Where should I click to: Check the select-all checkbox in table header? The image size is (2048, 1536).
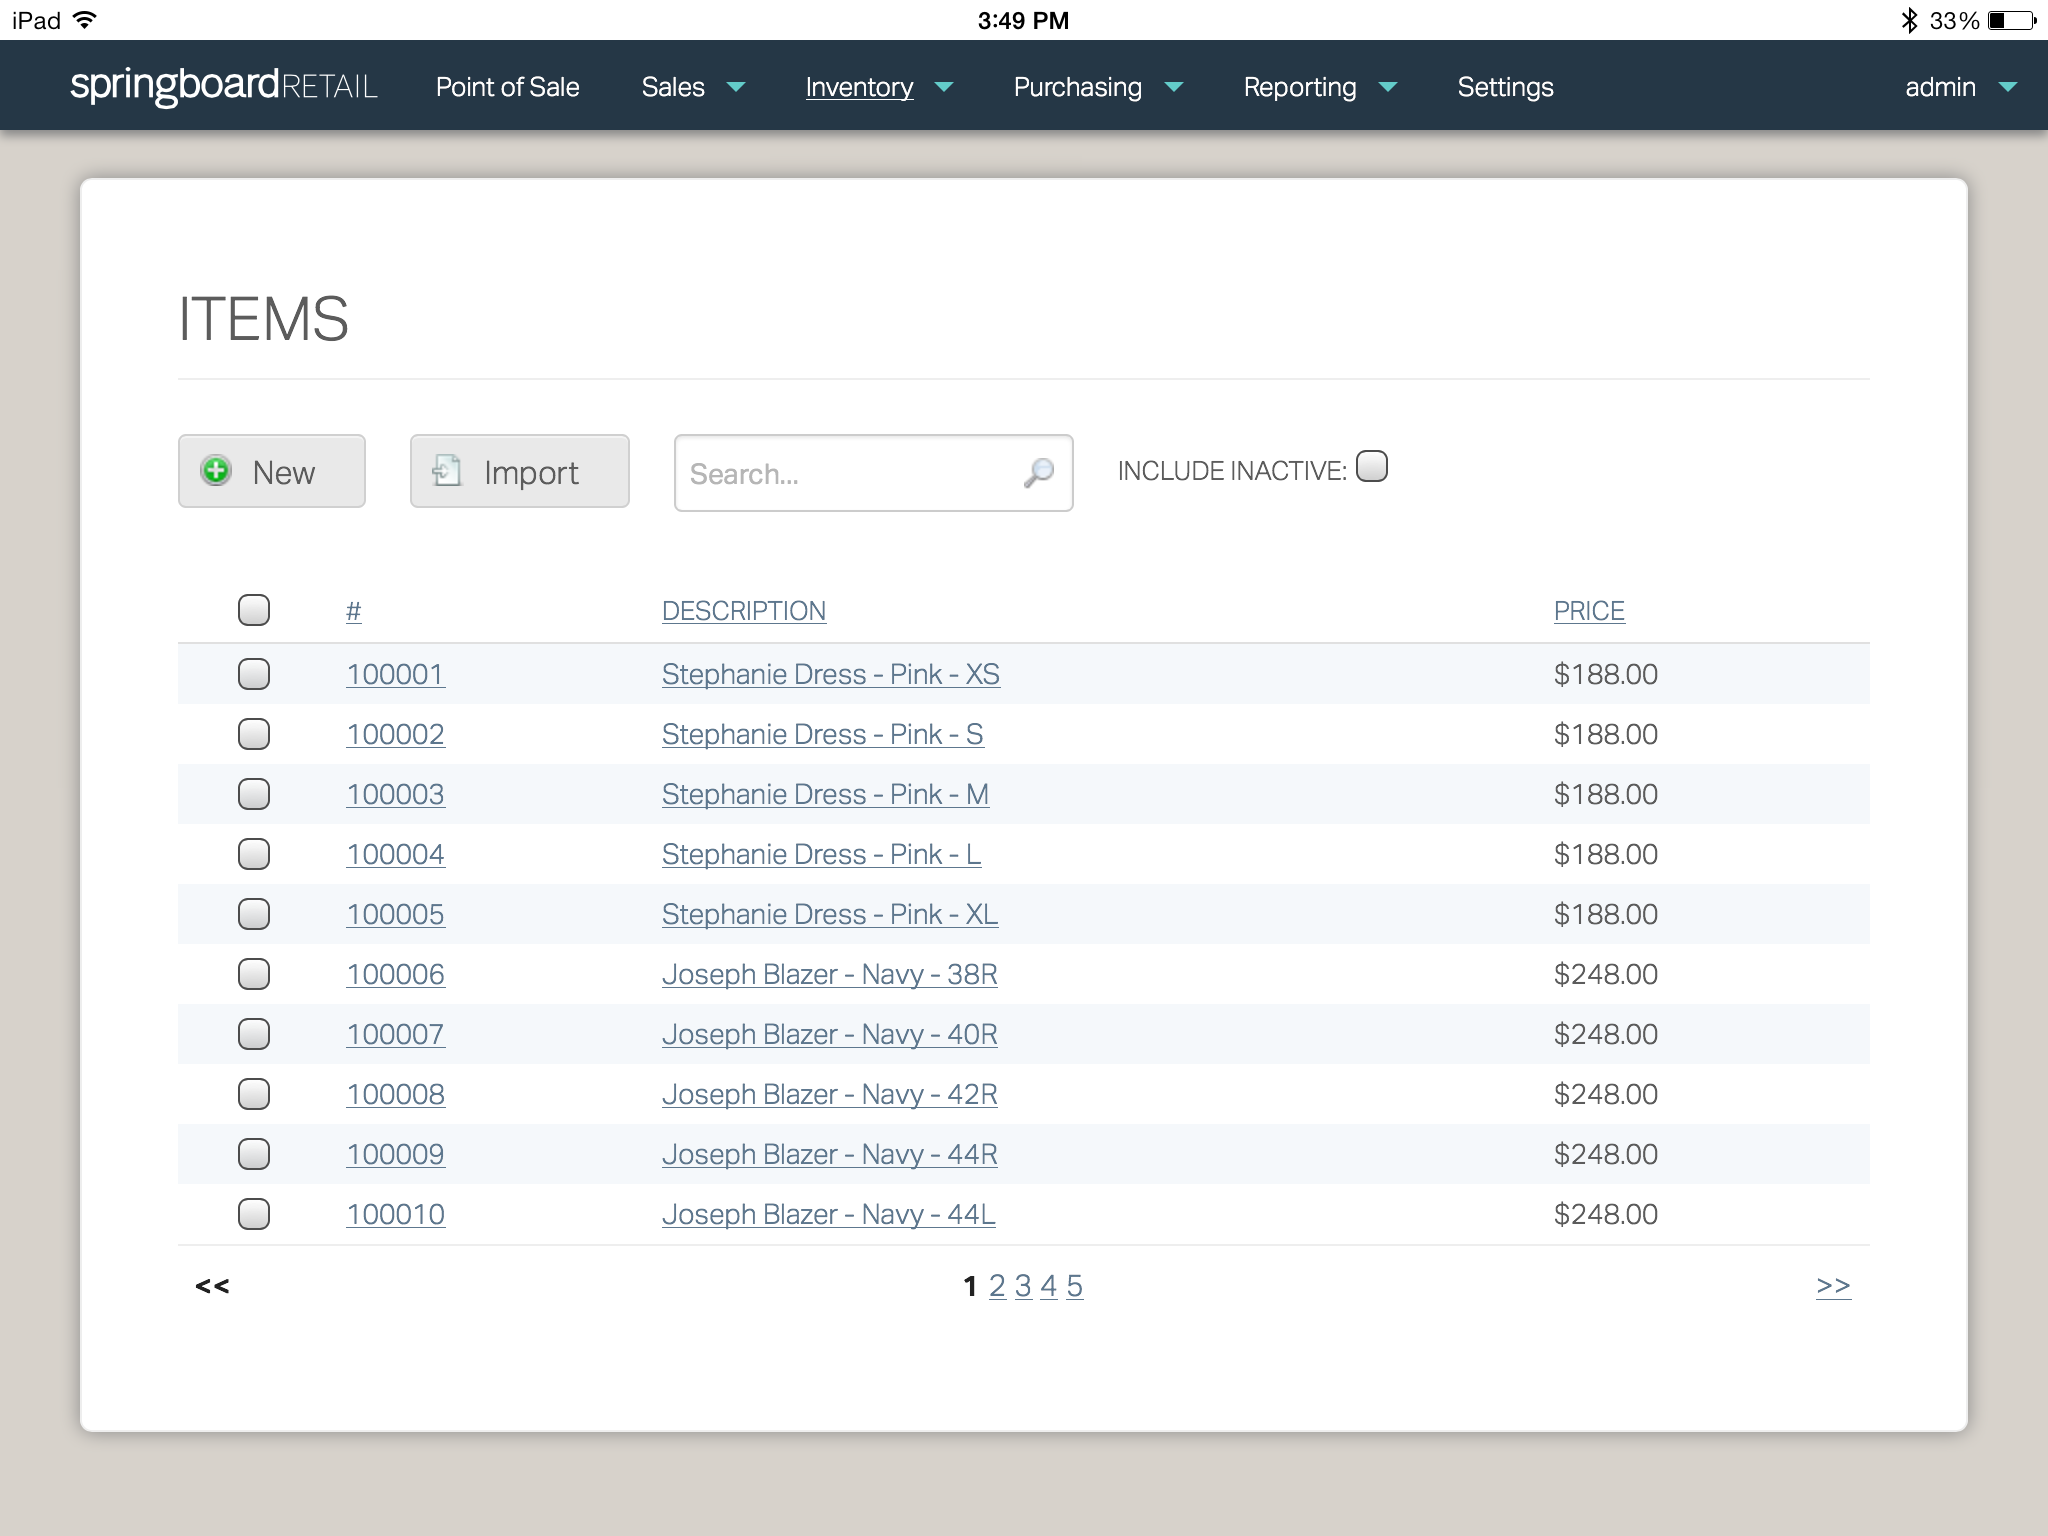(x=254, y=610)
